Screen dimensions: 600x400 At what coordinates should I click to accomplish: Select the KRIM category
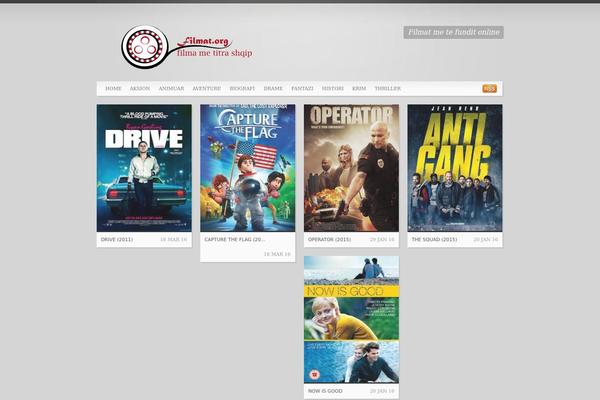359,88
